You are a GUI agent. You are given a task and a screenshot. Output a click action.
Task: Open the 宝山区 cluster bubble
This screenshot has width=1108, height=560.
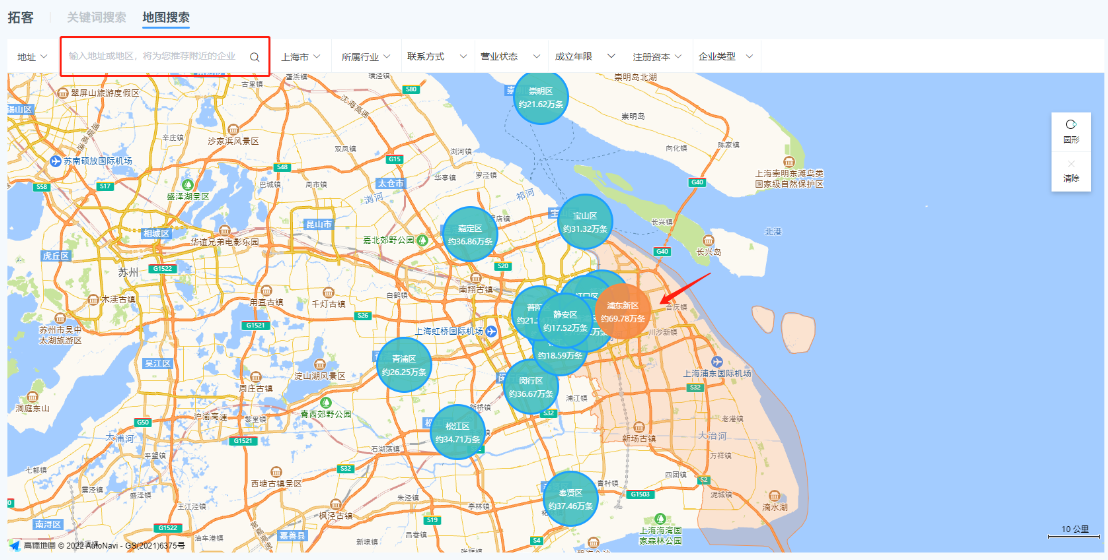[585, 221]
